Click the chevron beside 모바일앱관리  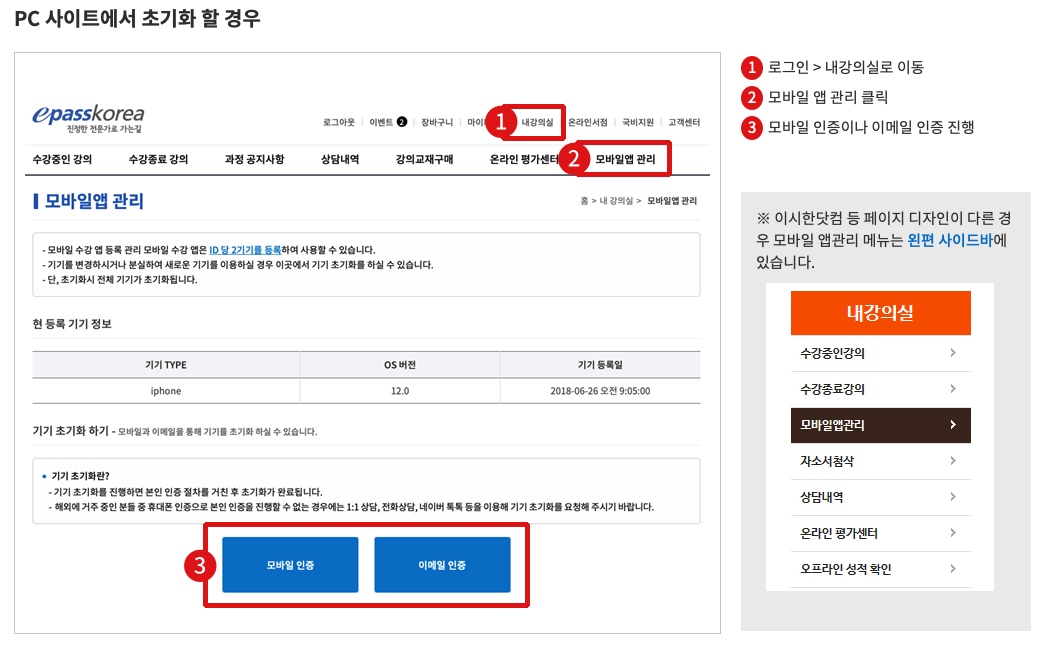coord(953,425)
